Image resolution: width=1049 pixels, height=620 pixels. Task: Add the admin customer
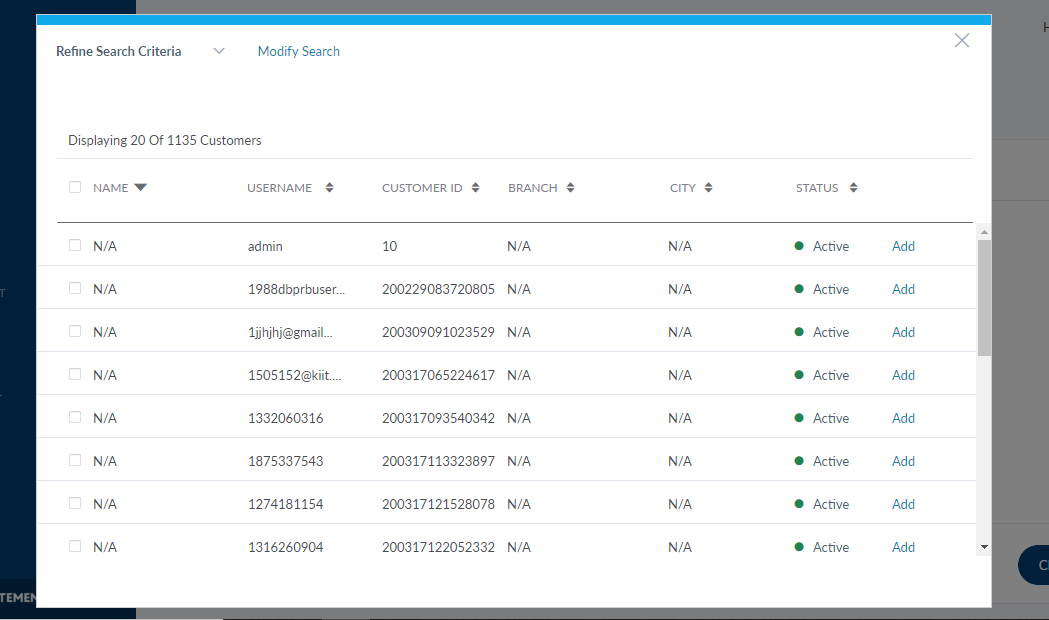coord(903,247)
